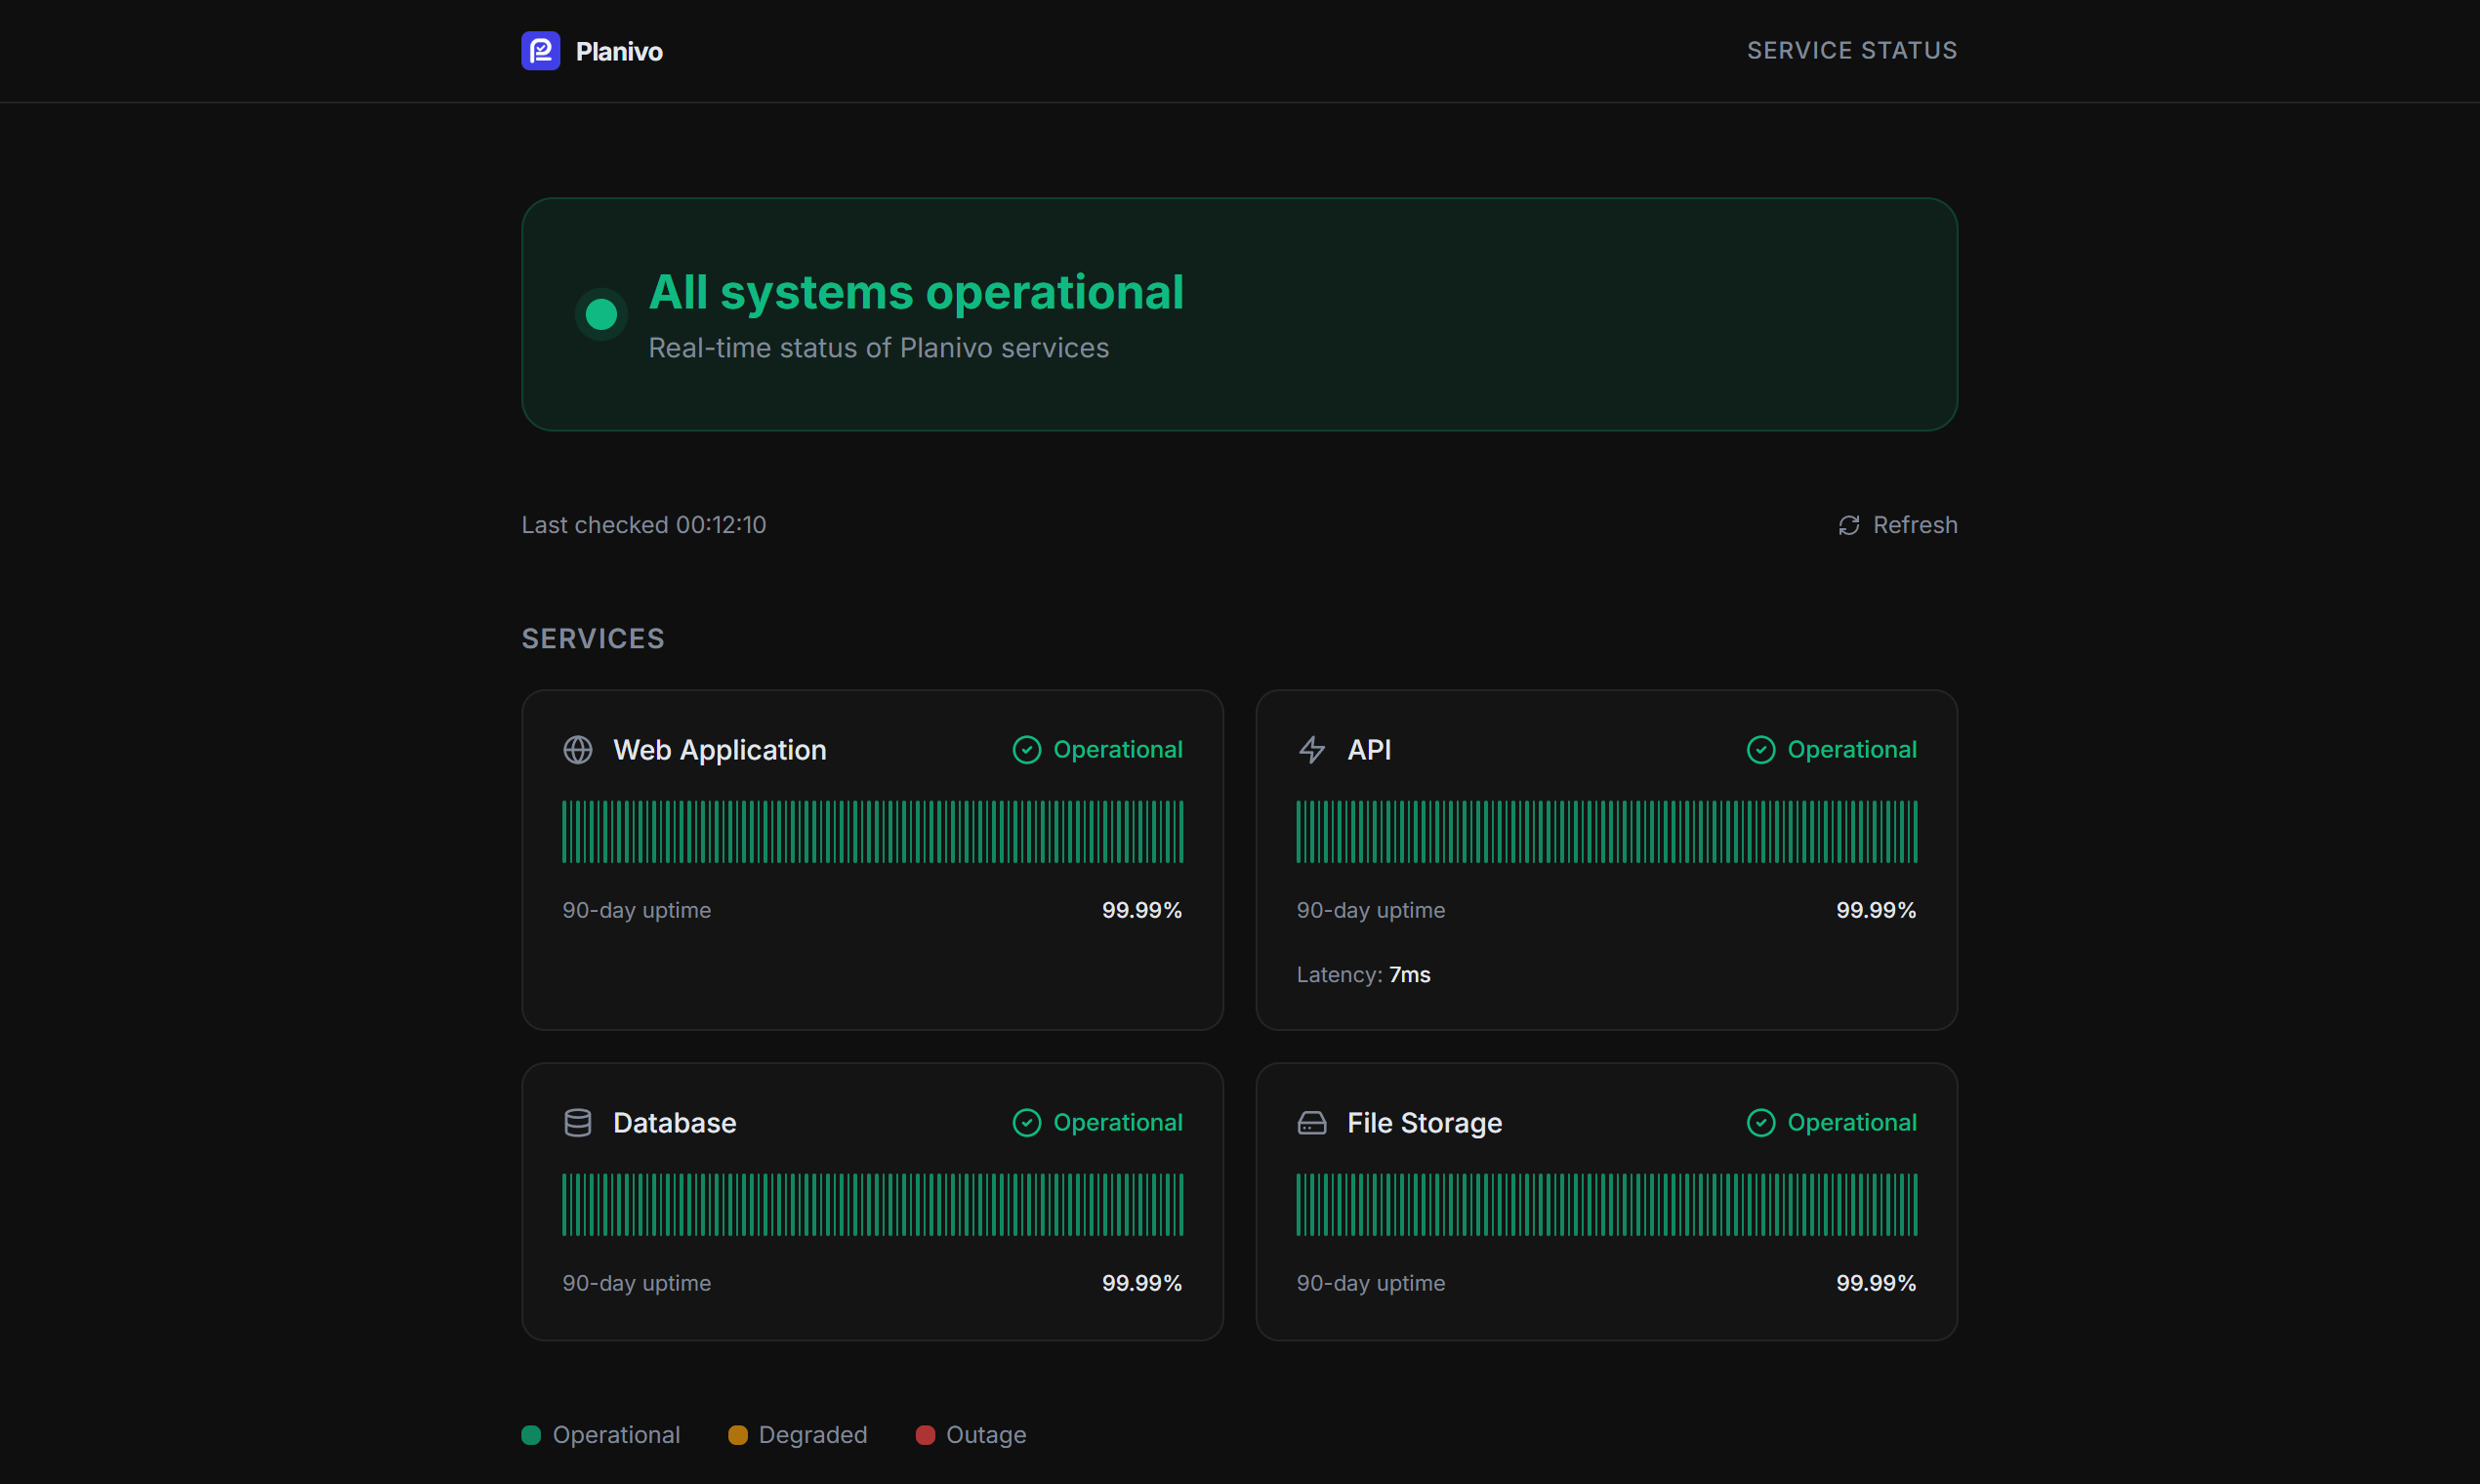Click the red Outage legend dot
Image resolution: width=2480 pixels, height=1484 pixels.
[x=925, y=1435]
